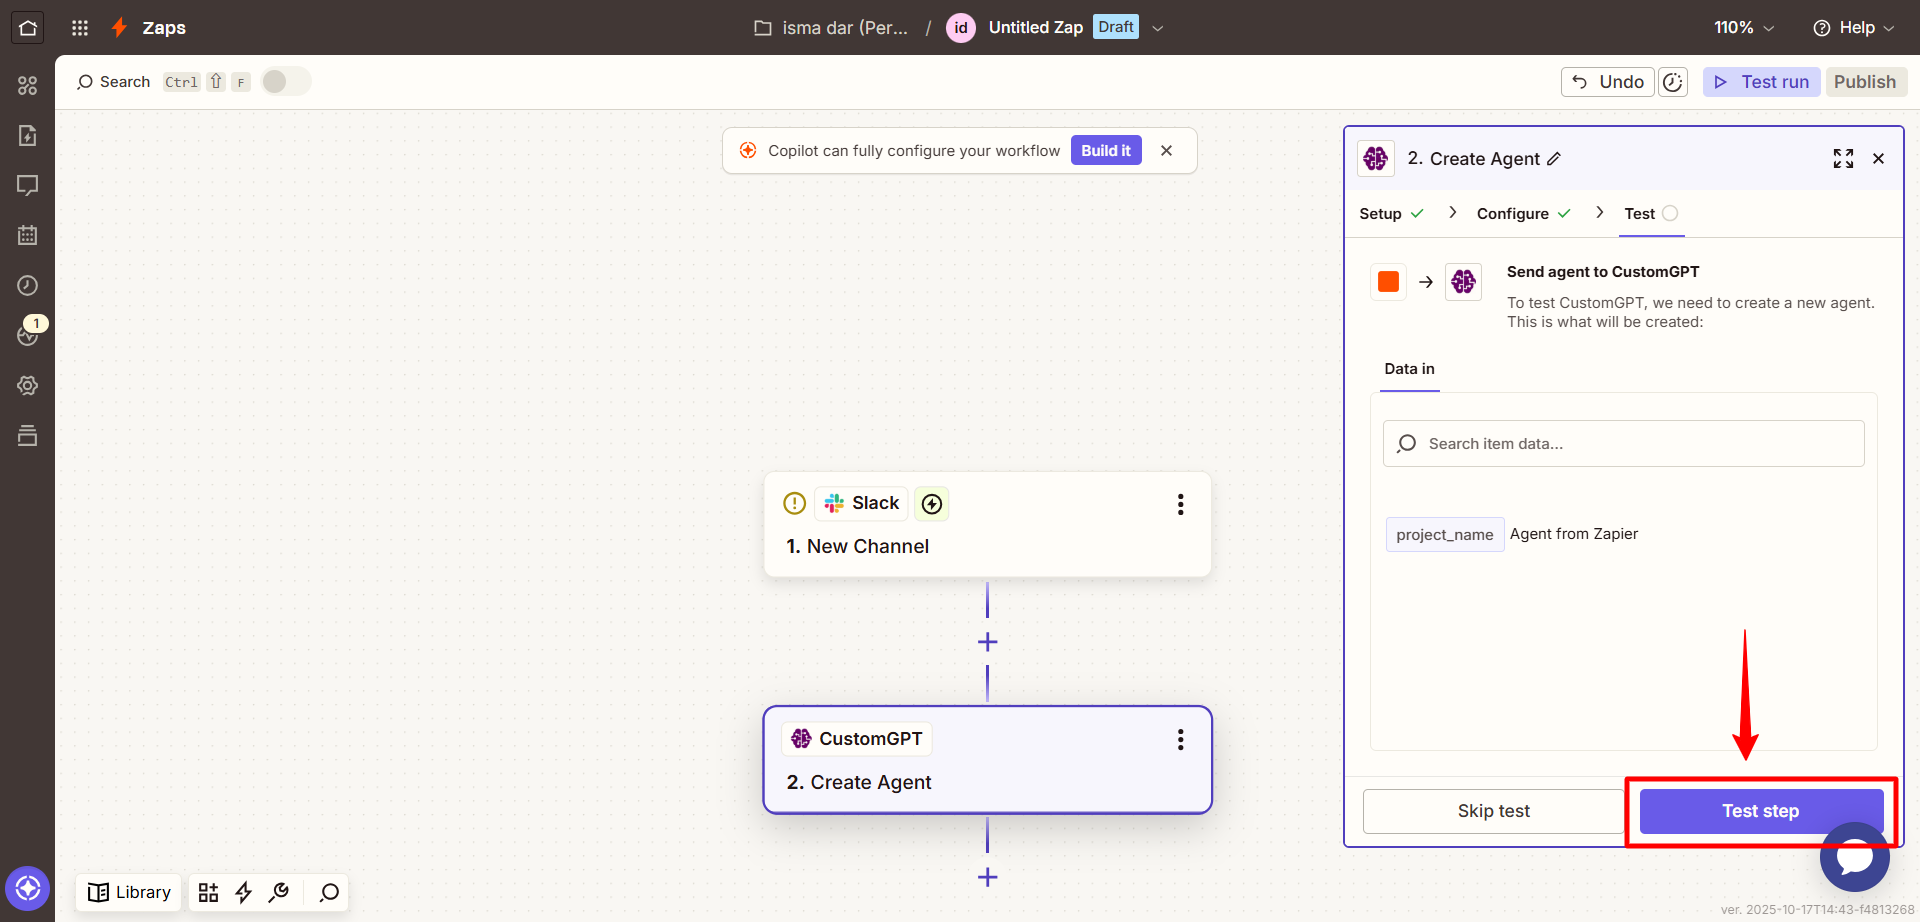Click the Test step button
This screenshot has height=922, width=1920.
[1761, 811]
